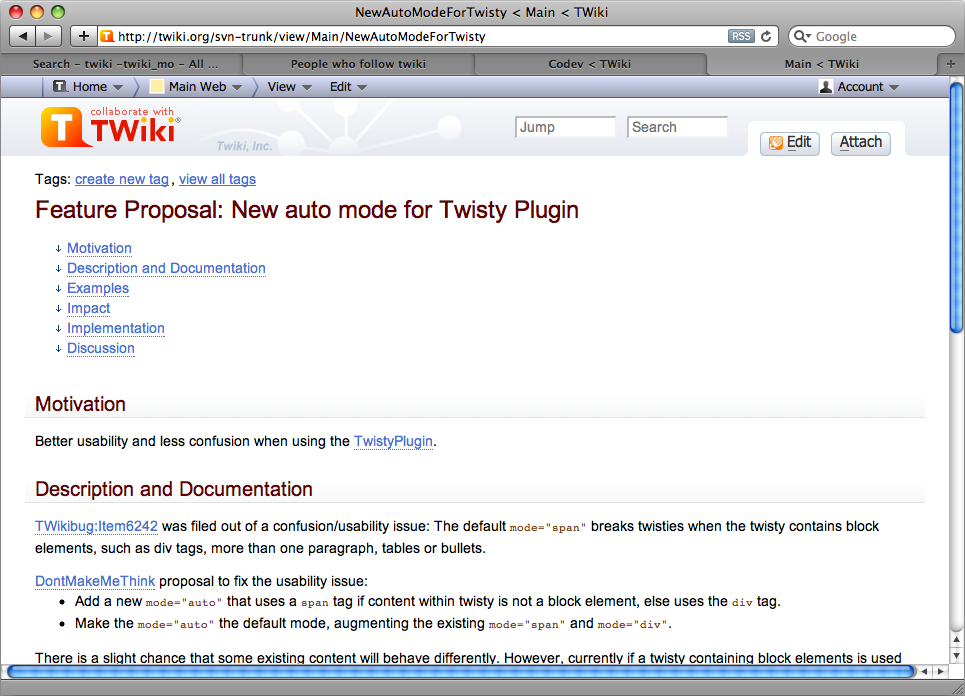This screenshot has height=696, width=965.
Task: Jump to Motivation section link
Action: [99, 248]
